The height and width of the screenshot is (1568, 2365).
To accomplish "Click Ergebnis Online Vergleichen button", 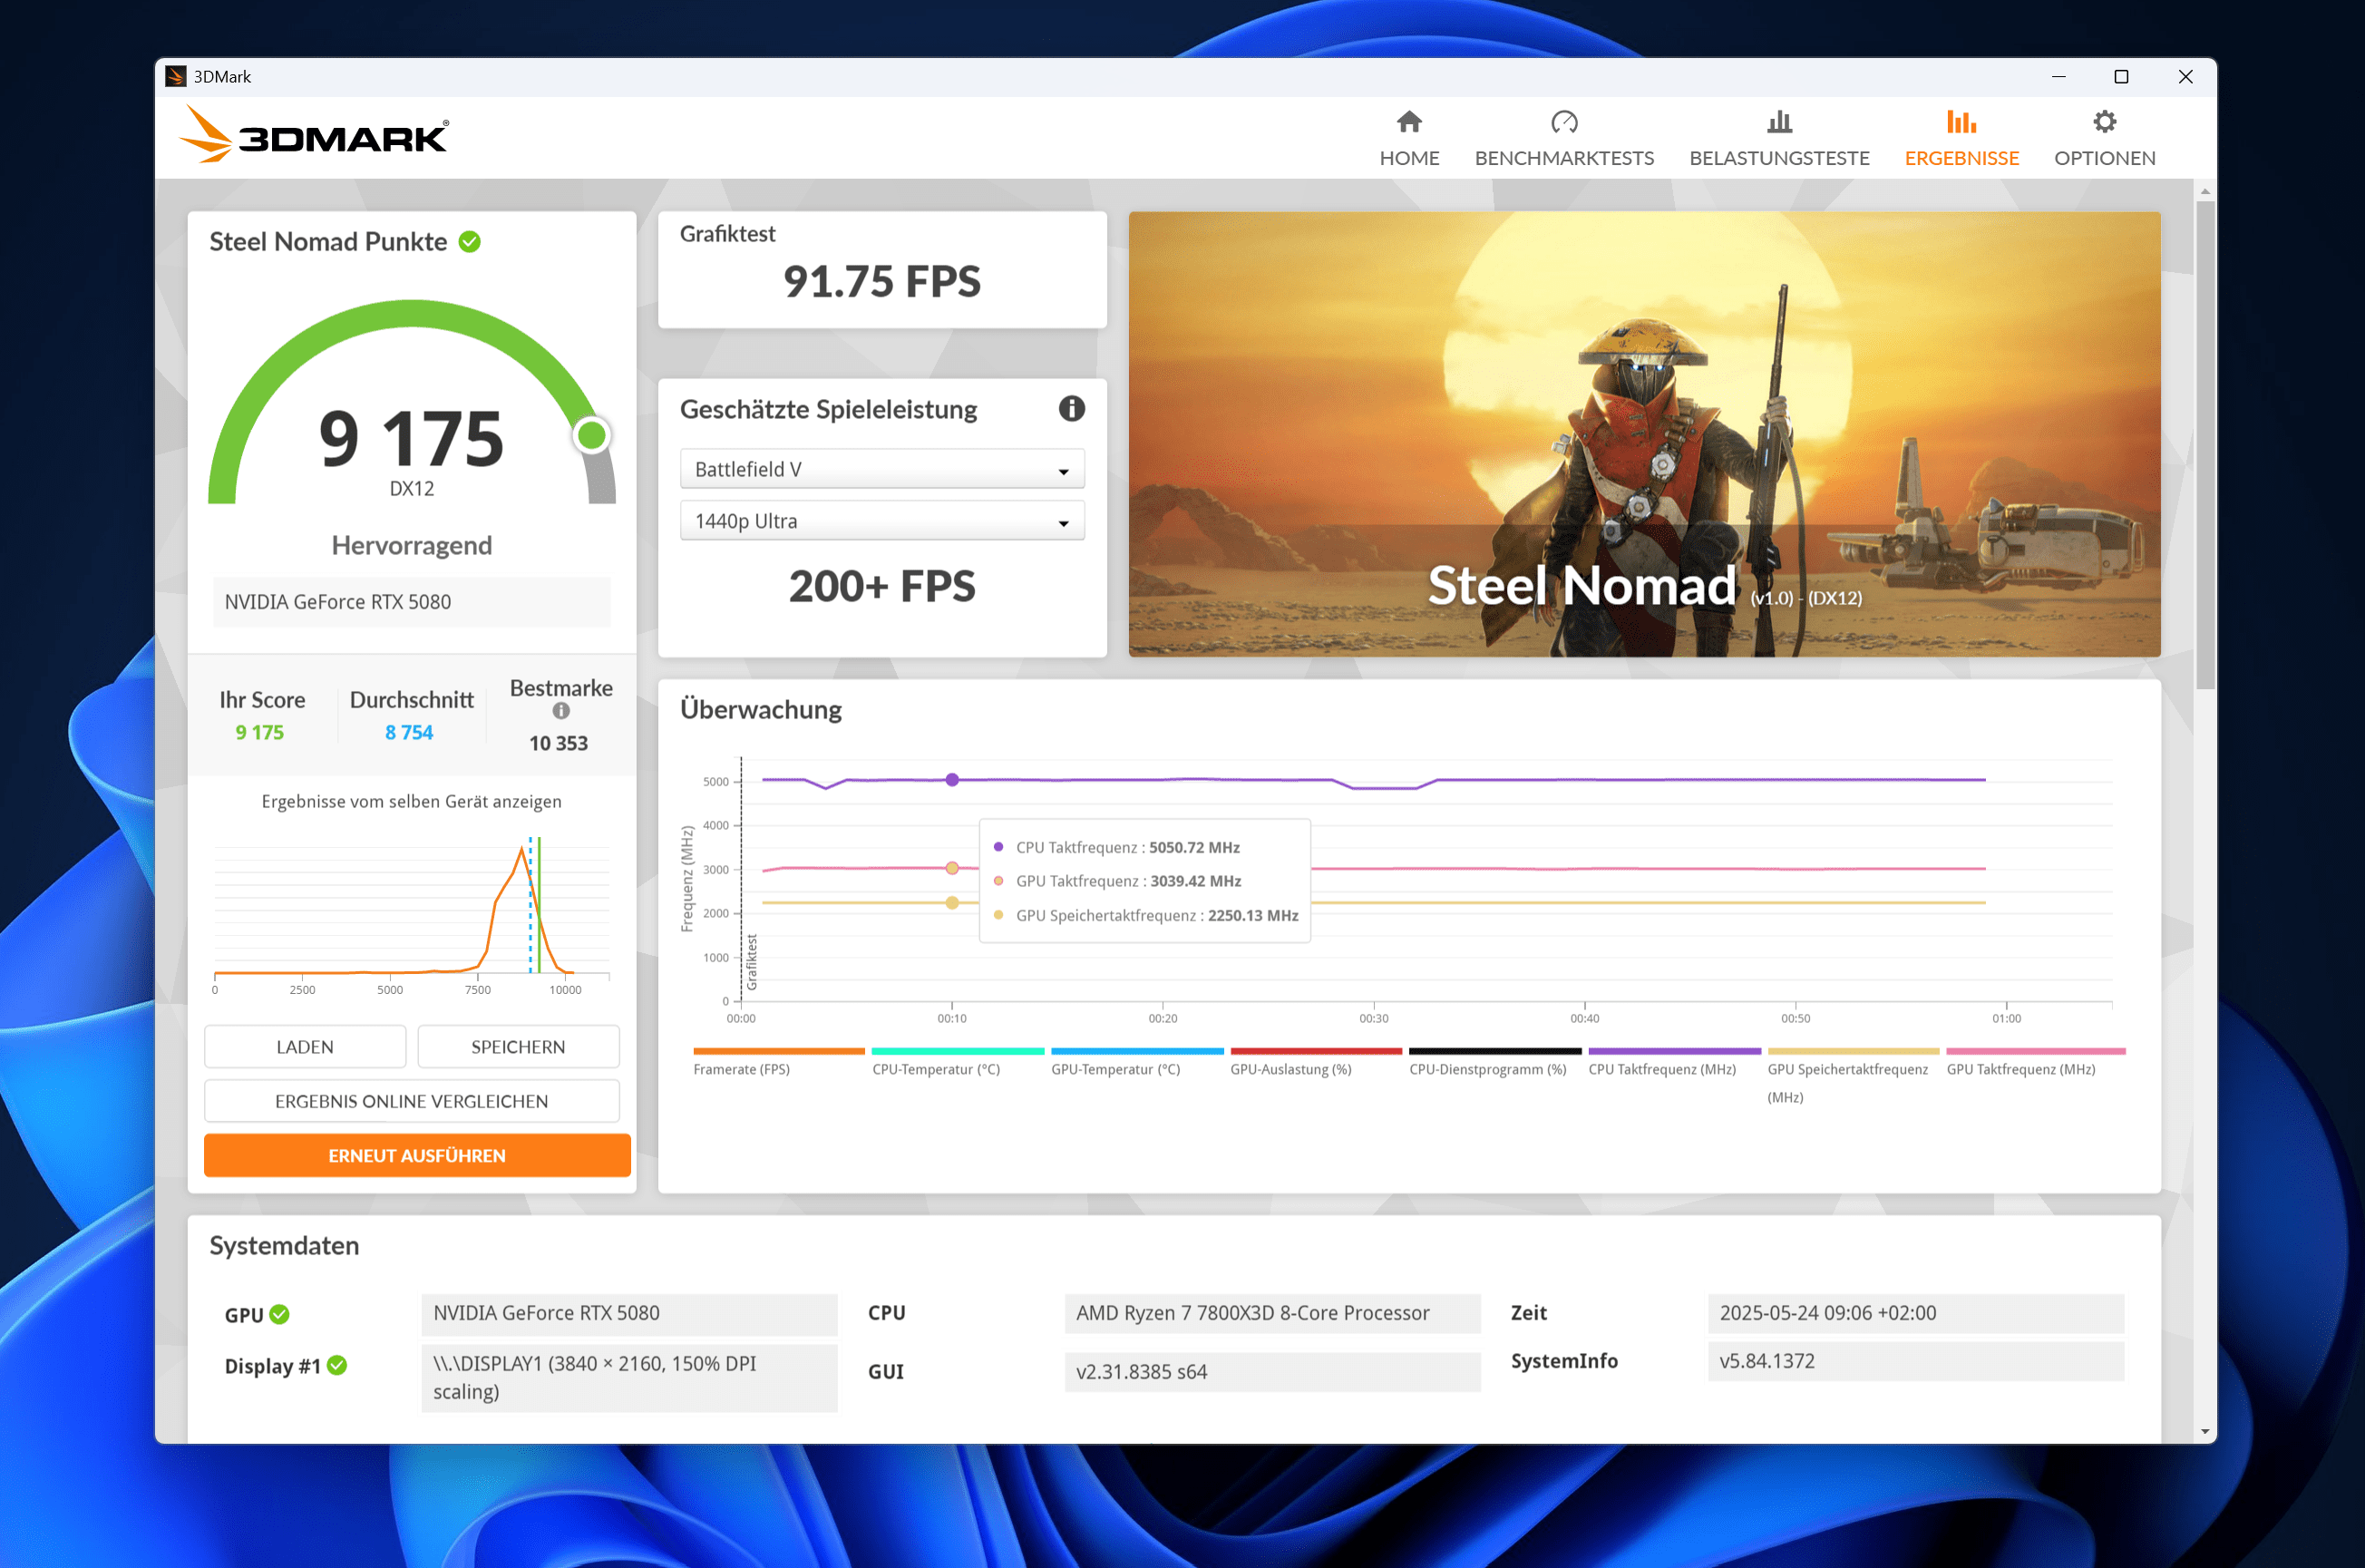I will click(x=411, y=1101).
